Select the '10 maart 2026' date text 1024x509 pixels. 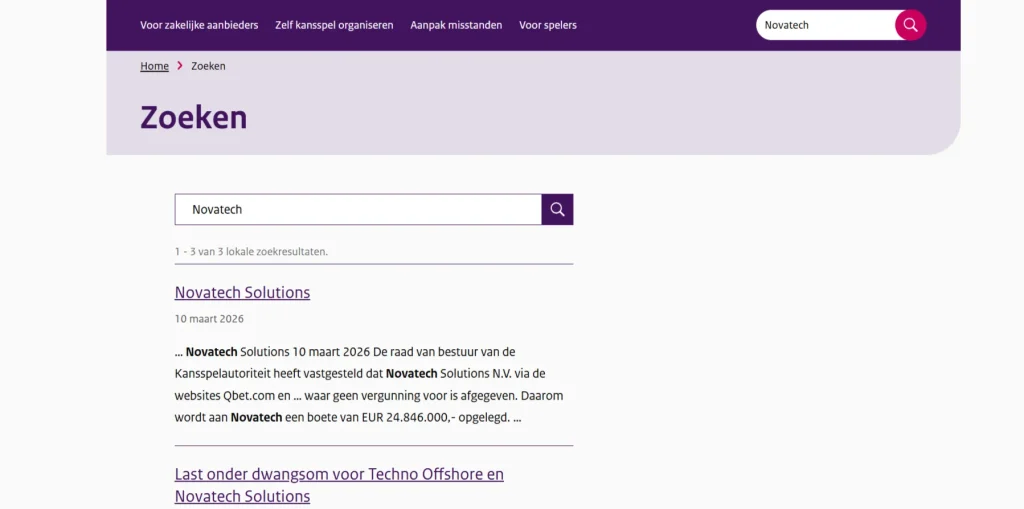209,319
